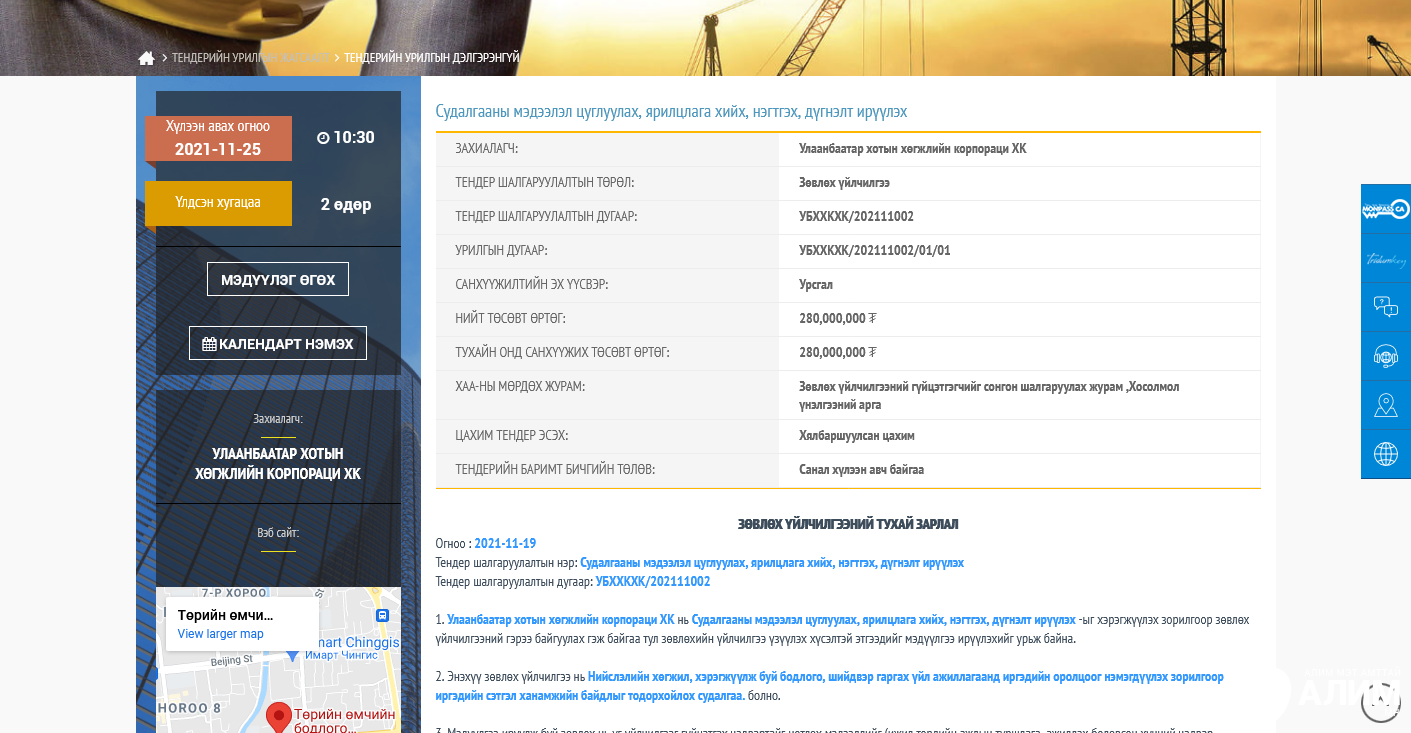Click the Урсгал funding source value
This screenshot has height=733, width=1411.
(x=816, y=284)
